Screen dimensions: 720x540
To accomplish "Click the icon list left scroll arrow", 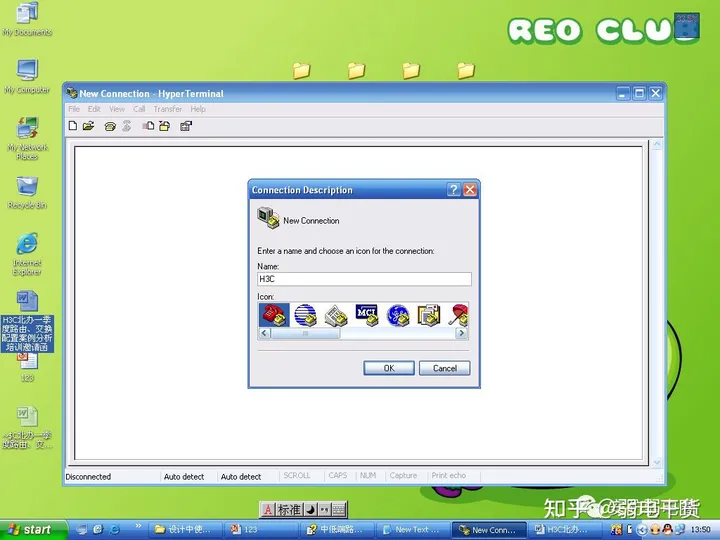I will (x=264, y=333).
